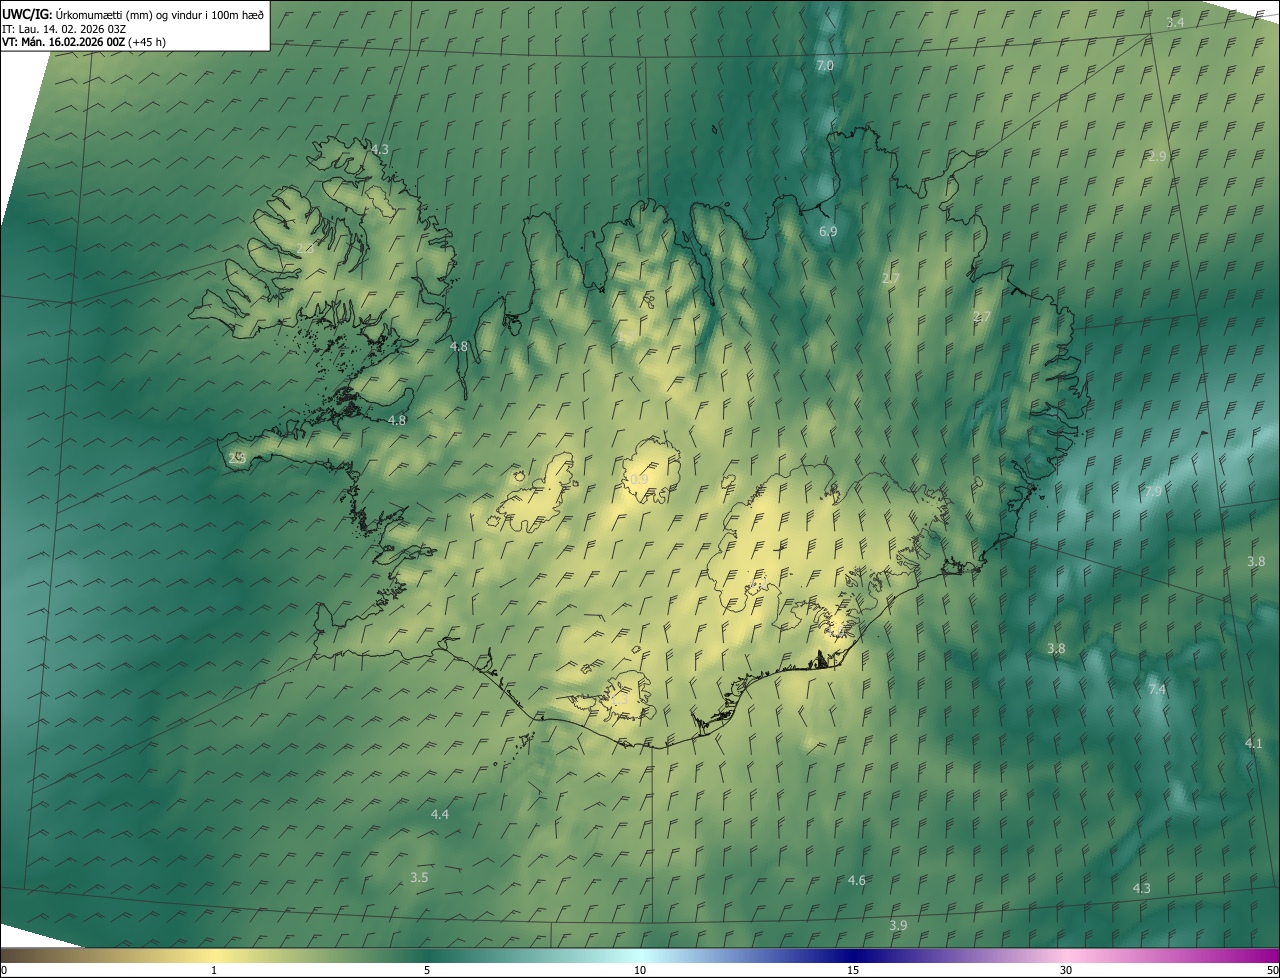Click the 10 tick label on the color scale
Image resolution: width=1280 pixels, height=978 pixels.
click(640, 970)
